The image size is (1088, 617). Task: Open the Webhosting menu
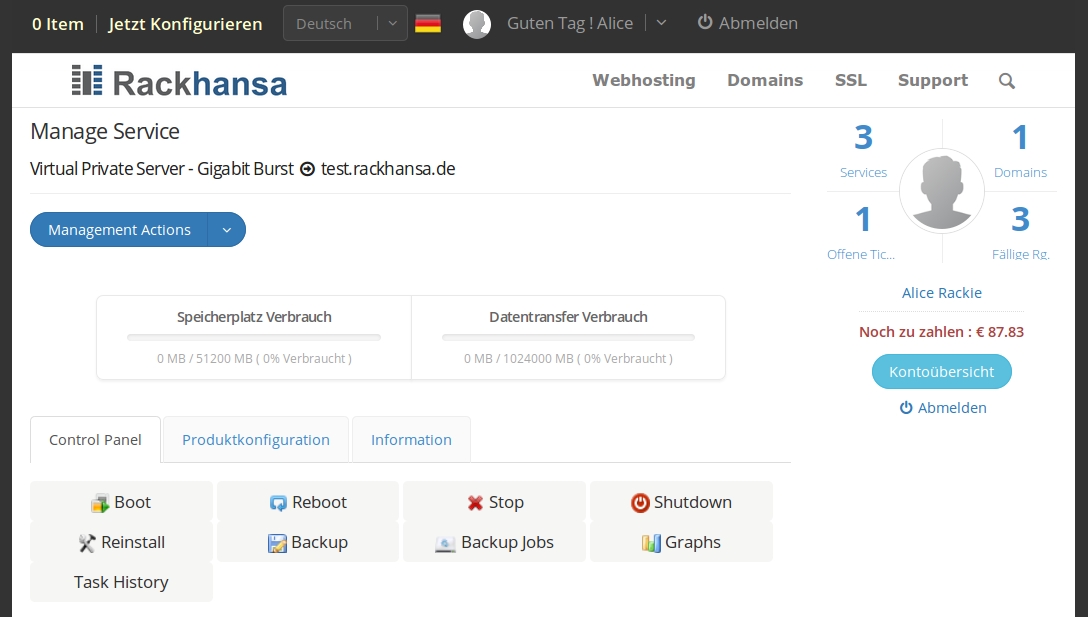644,81
